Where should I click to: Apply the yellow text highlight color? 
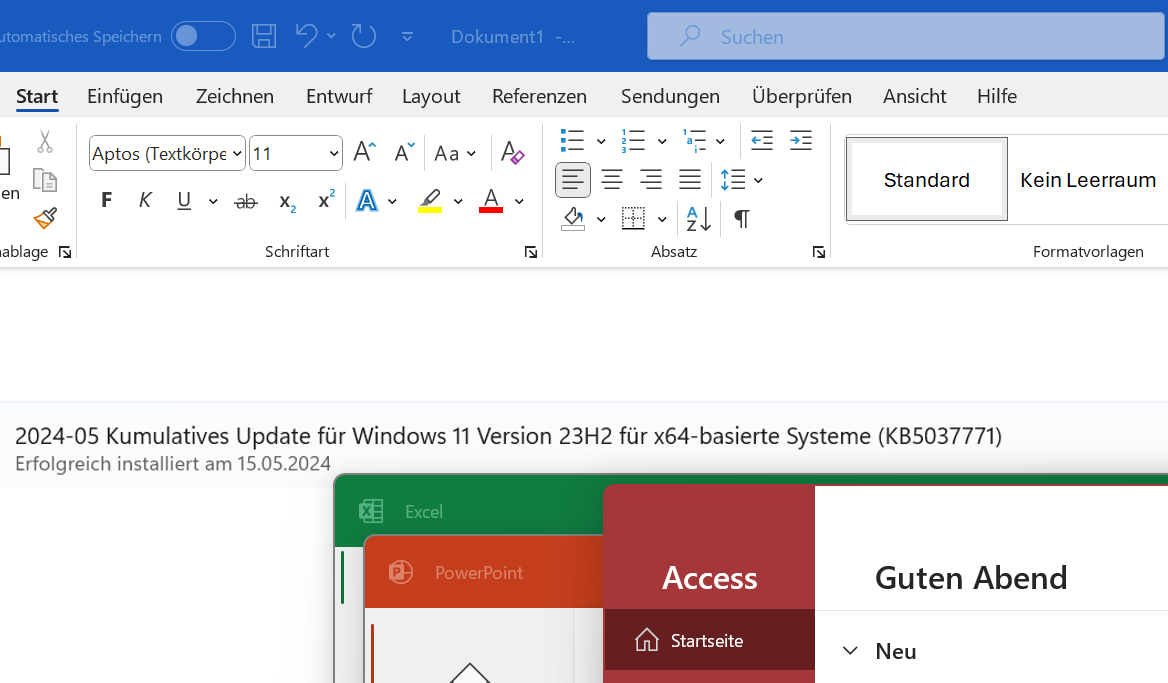[430, 200]
